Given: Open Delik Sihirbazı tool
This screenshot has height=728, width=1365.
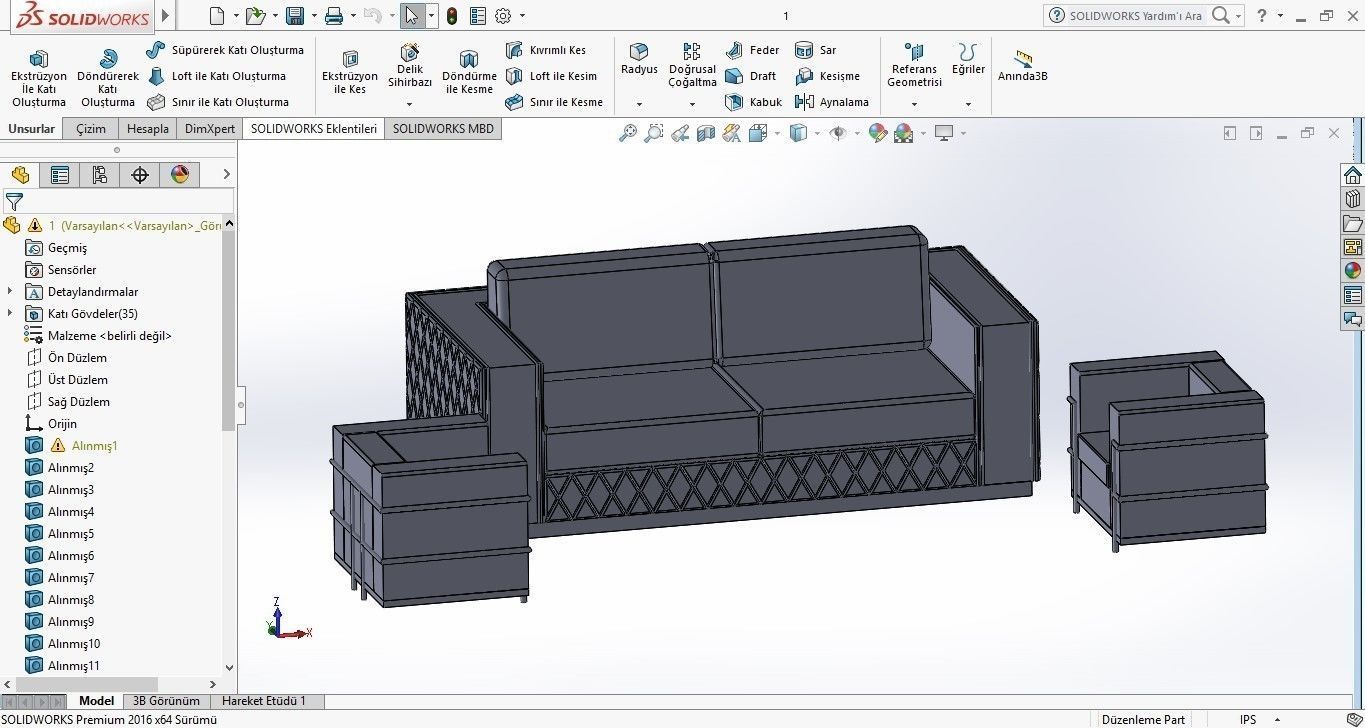Looking at the screenshot, I should point(410,66).
